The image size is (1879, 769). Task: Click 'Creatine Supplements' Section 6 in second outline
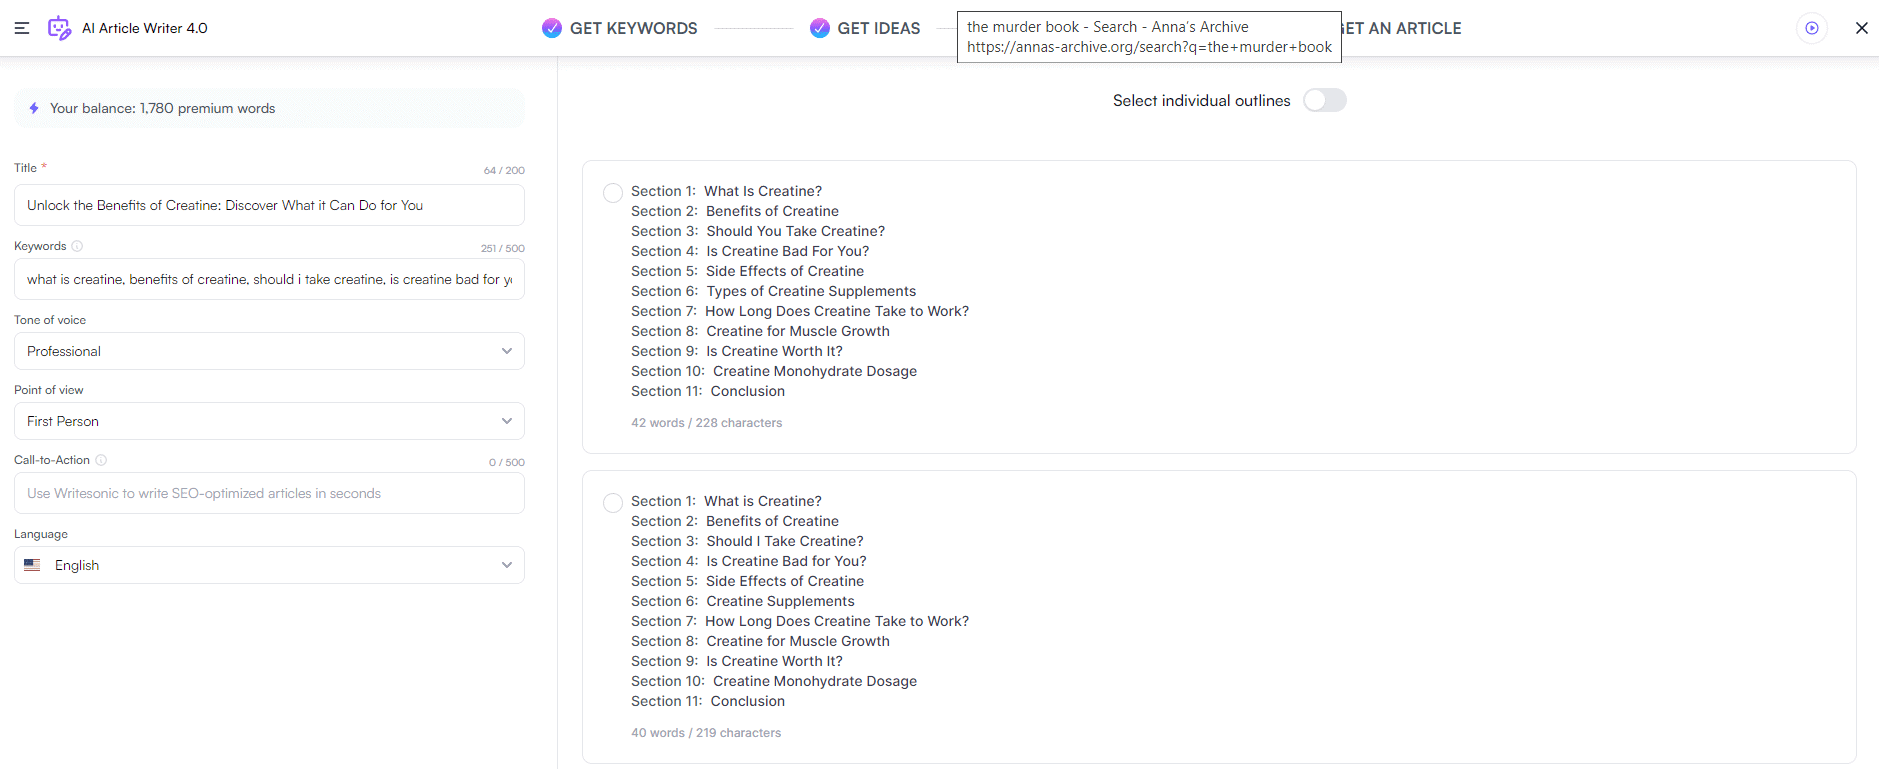pos(781,601)
